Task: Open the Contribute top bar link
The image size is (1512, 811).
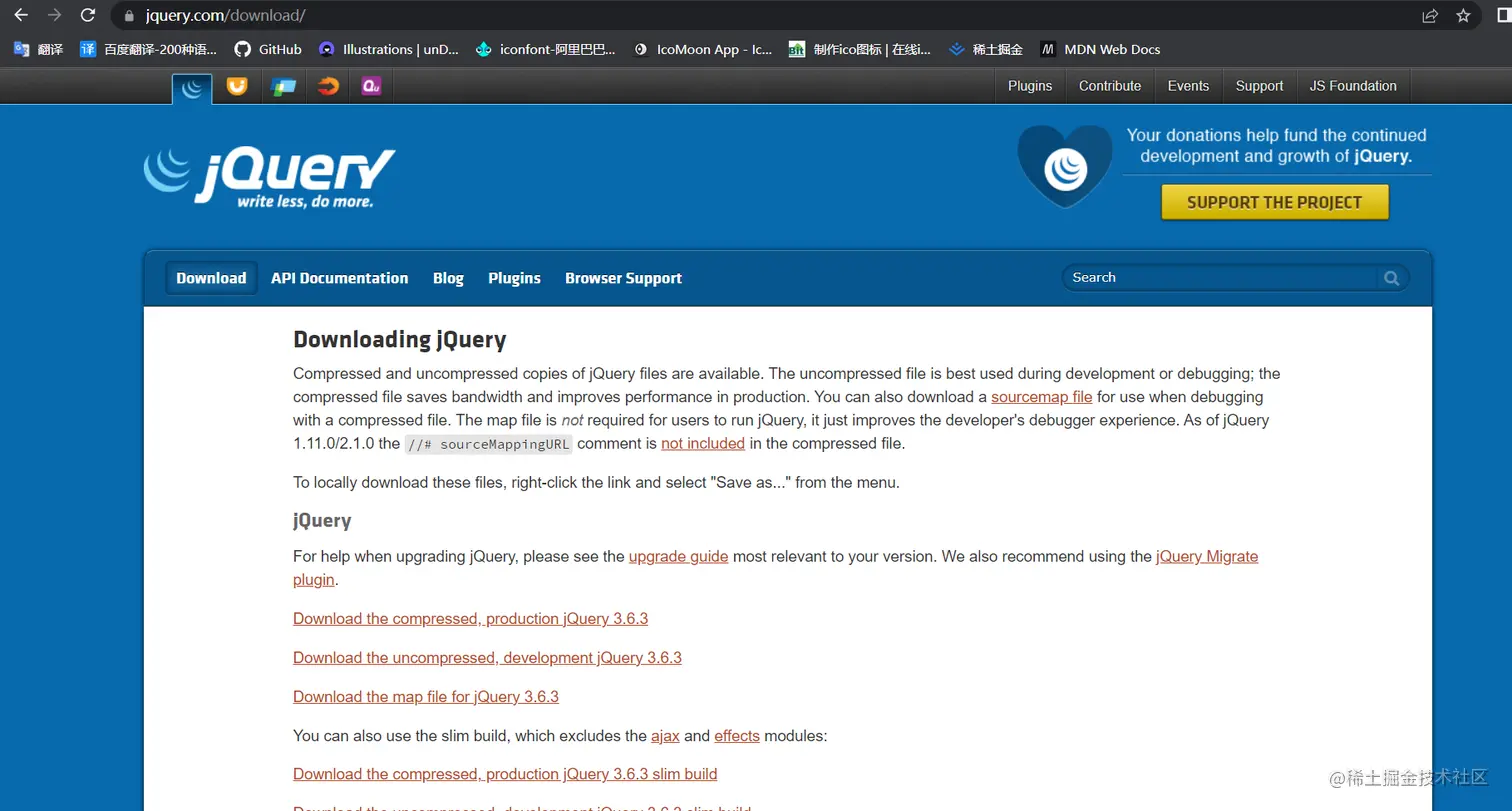Action: [x=1110, y=86]
